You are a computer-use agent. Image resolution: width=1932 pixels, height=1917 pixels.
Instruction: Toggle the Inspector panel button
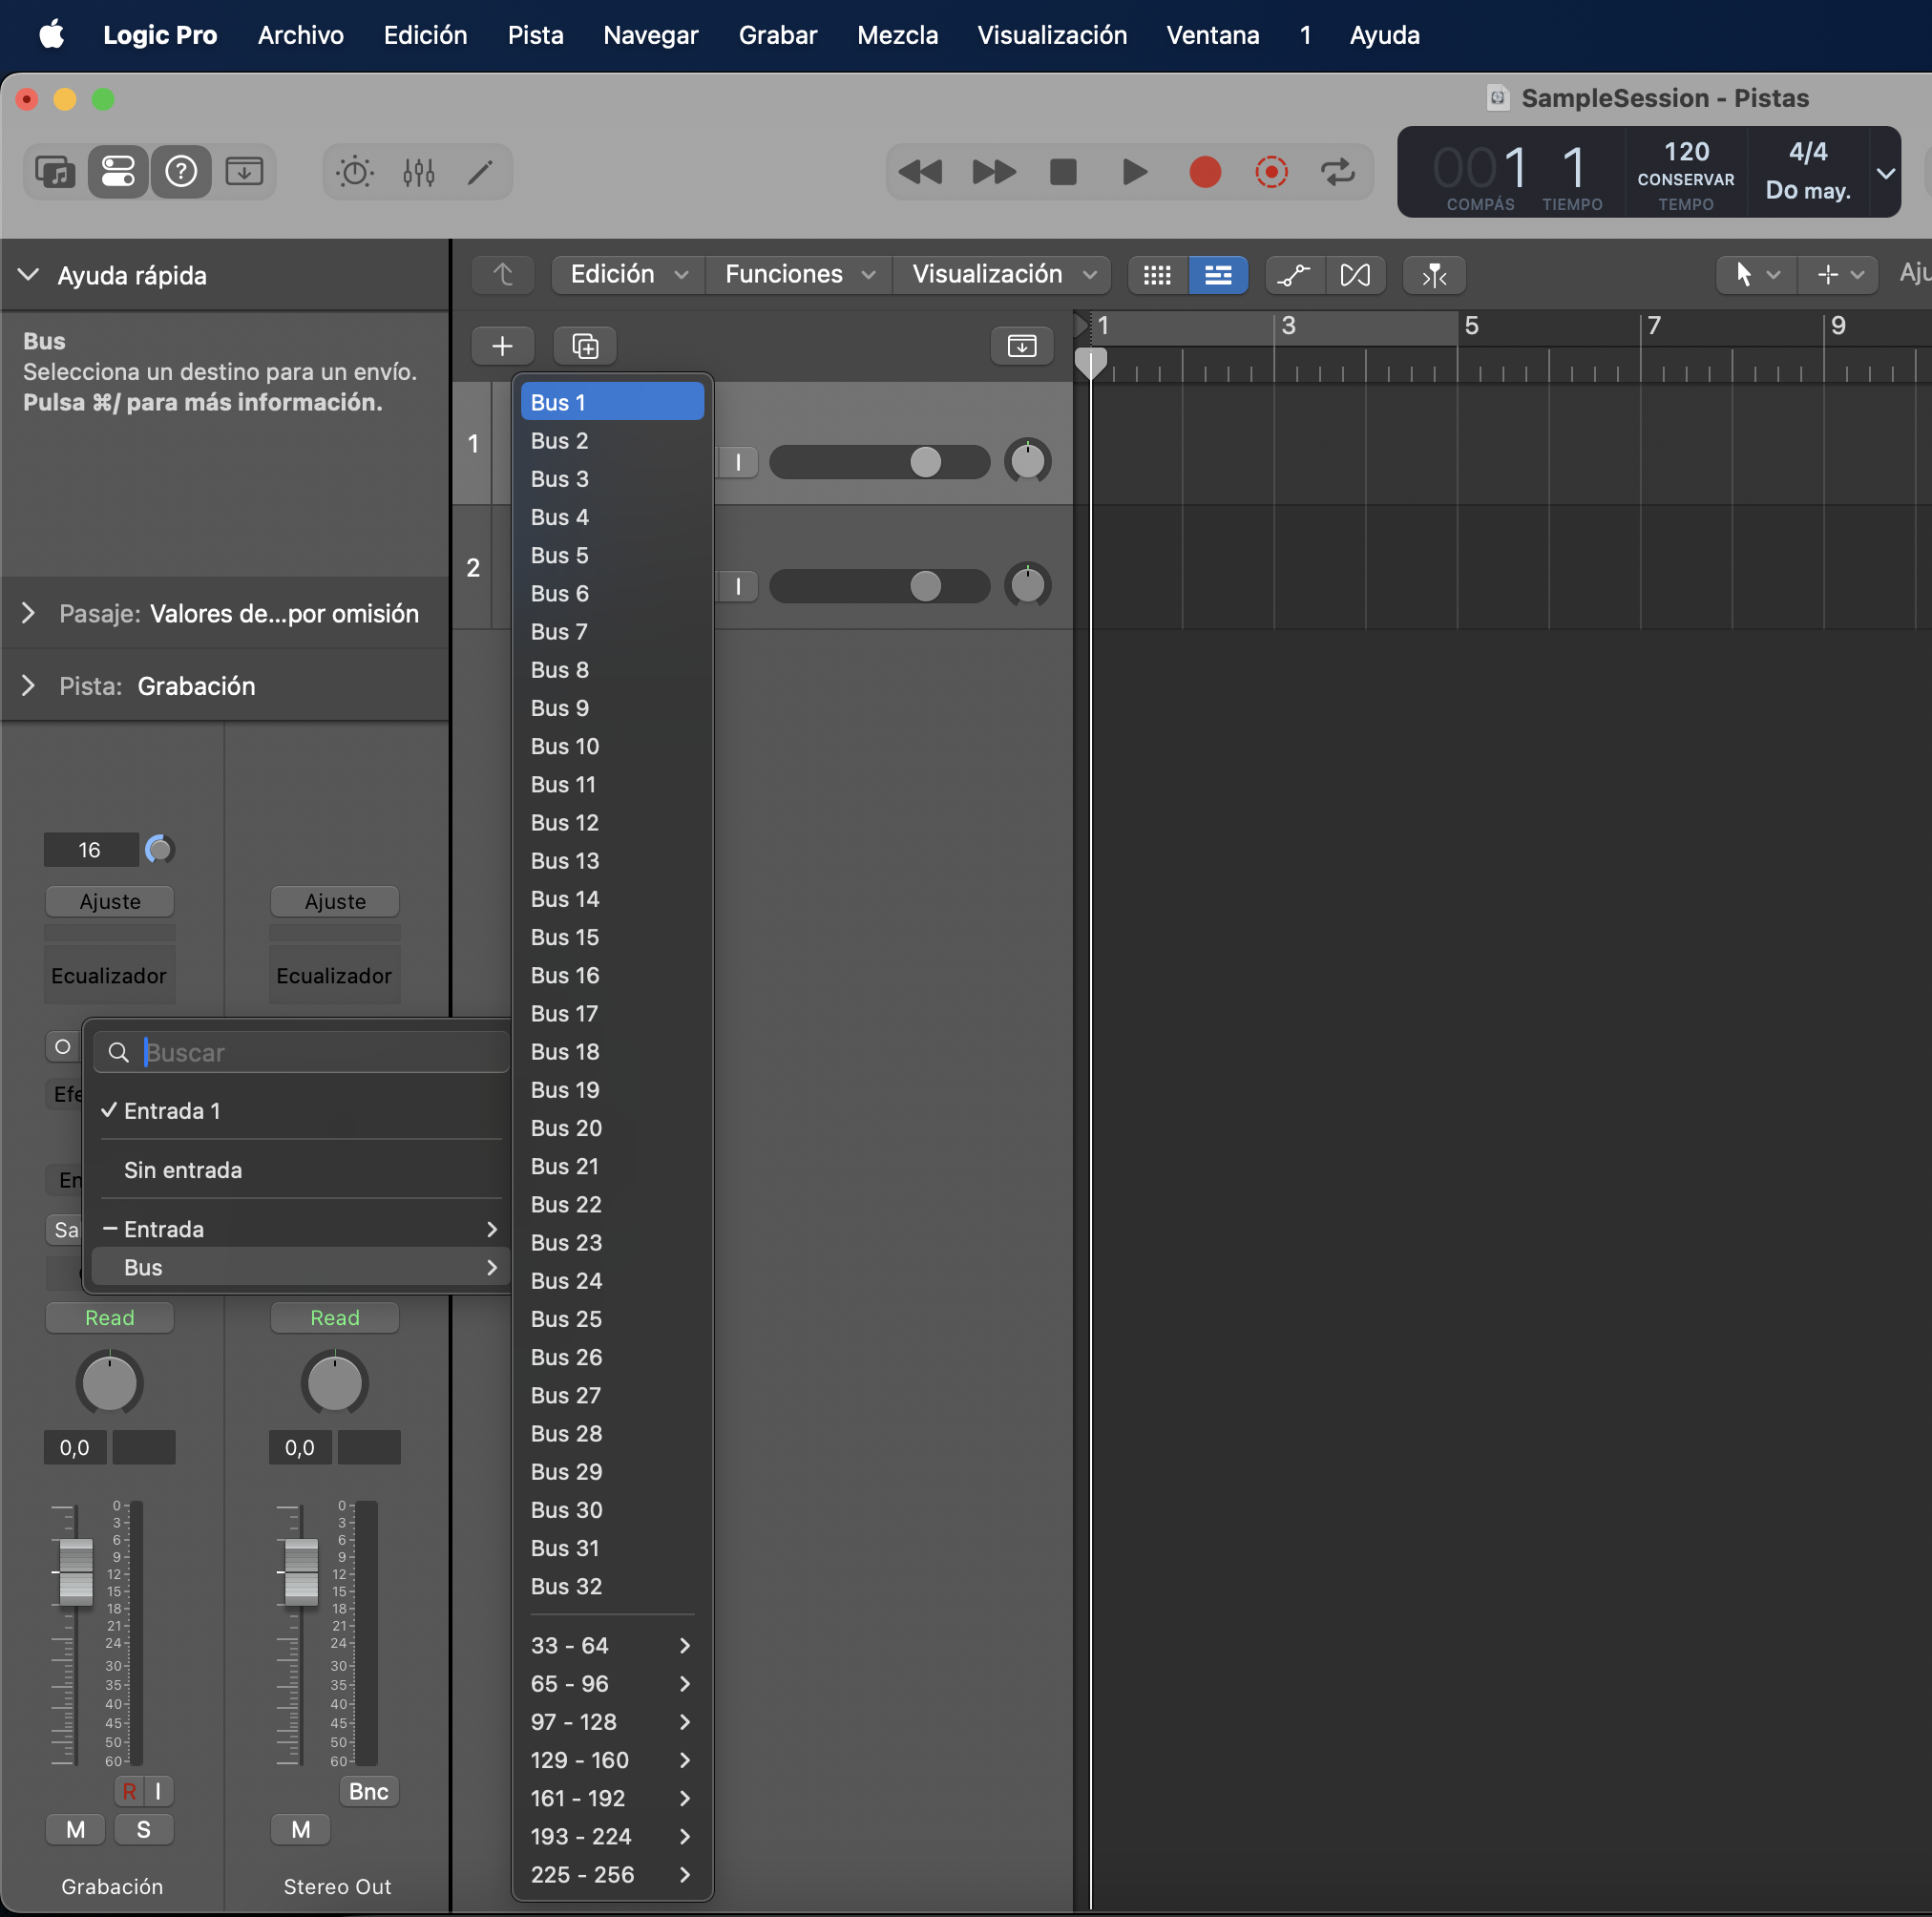[x=118, y=172]
